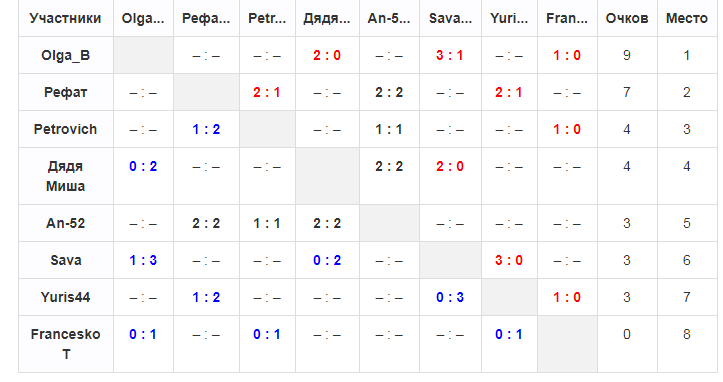Click the Участники column header
The height and width of the screenshot is (382, 723).
[65, 18]
